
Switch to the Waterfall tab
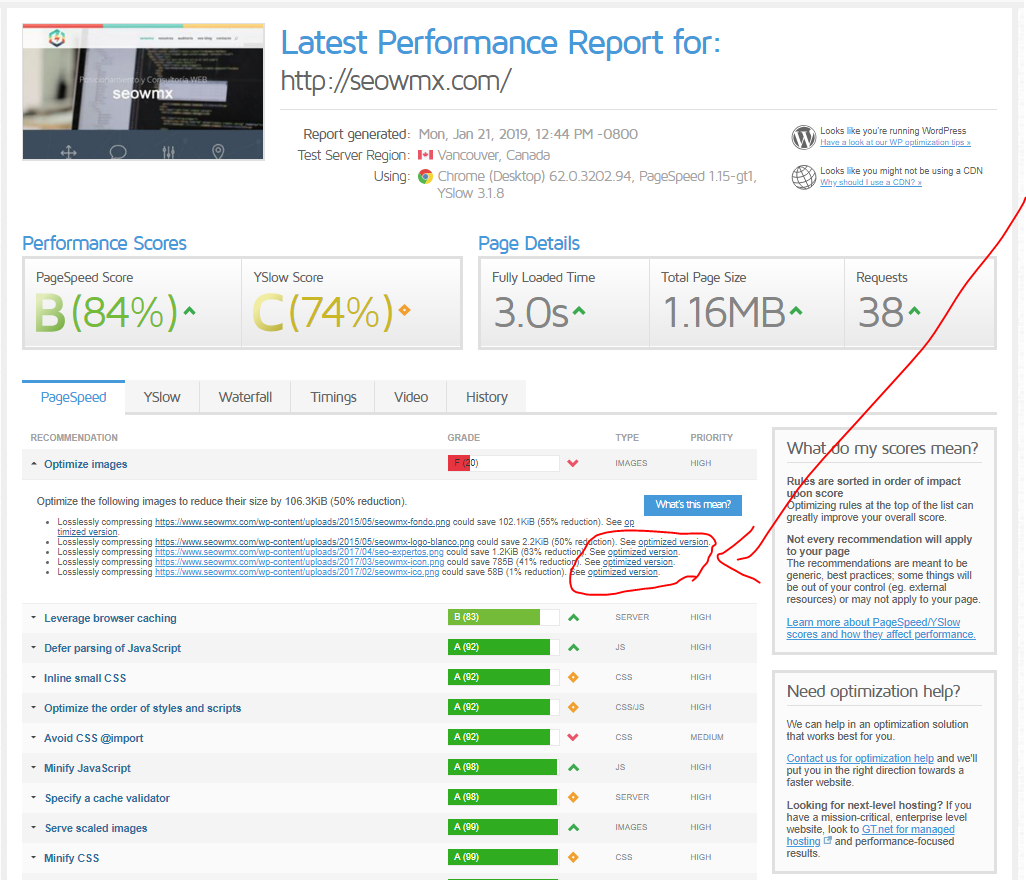pos(245,397)
